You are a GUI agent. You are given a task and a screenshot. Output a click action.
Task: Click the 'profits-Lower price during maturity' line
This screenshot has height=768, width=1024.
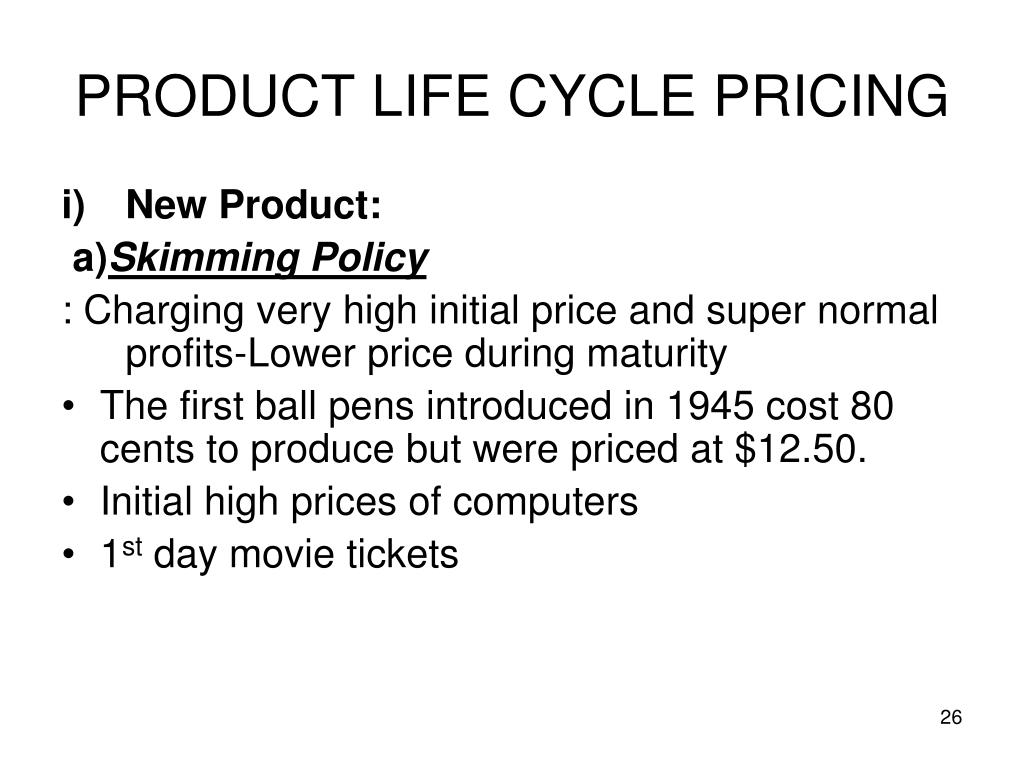point(426,355)
